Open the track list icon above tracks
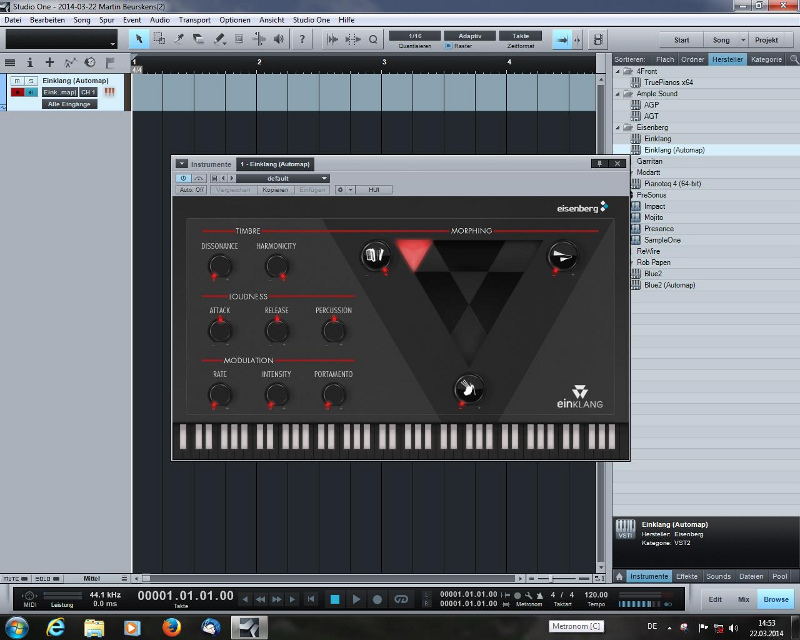 pos(10,63)
